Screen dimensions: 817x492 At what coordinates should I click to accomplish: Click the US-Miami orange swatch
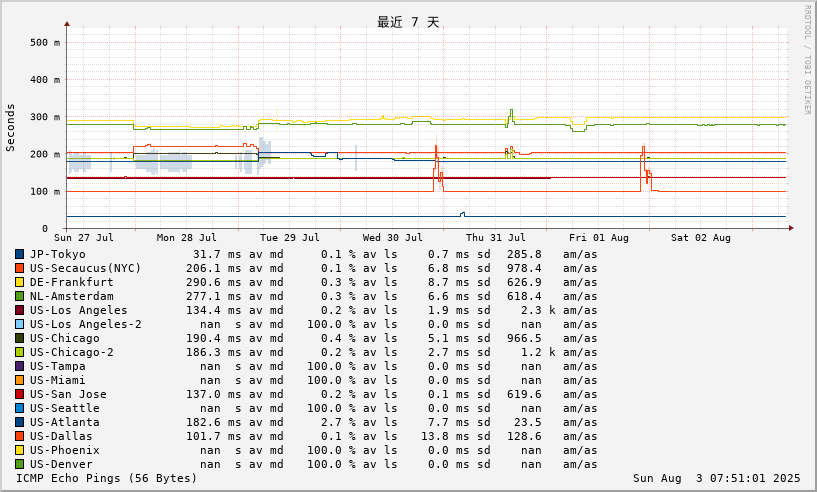(19, 380)
